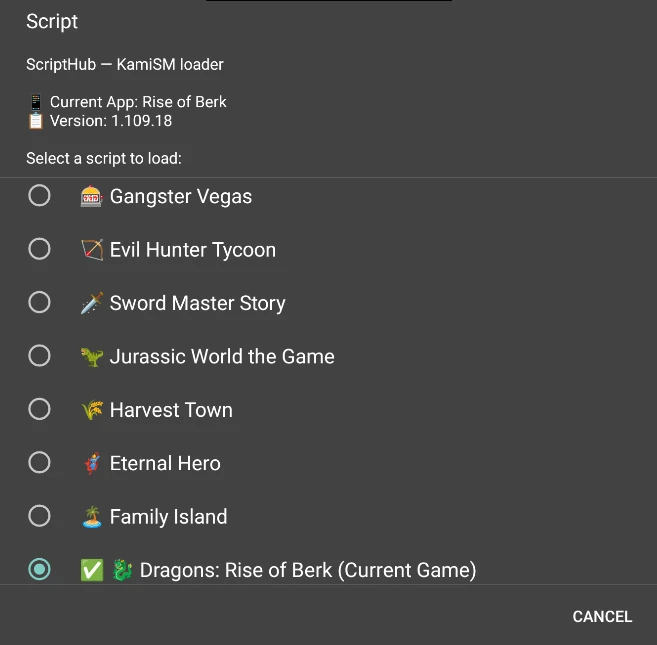Select the Family Island radio button

click(39, 516)
